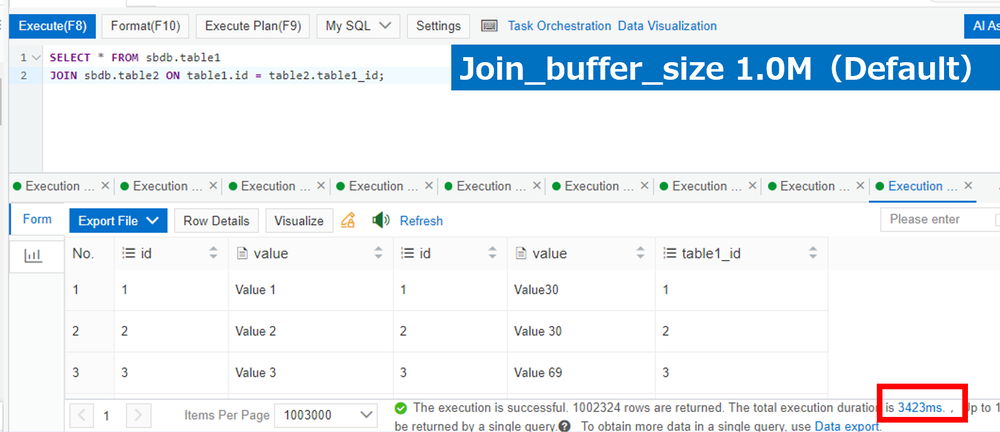Screen dimensions: 1000x432
Task: Open the Data export link
Action: click(x=846, y=426)
